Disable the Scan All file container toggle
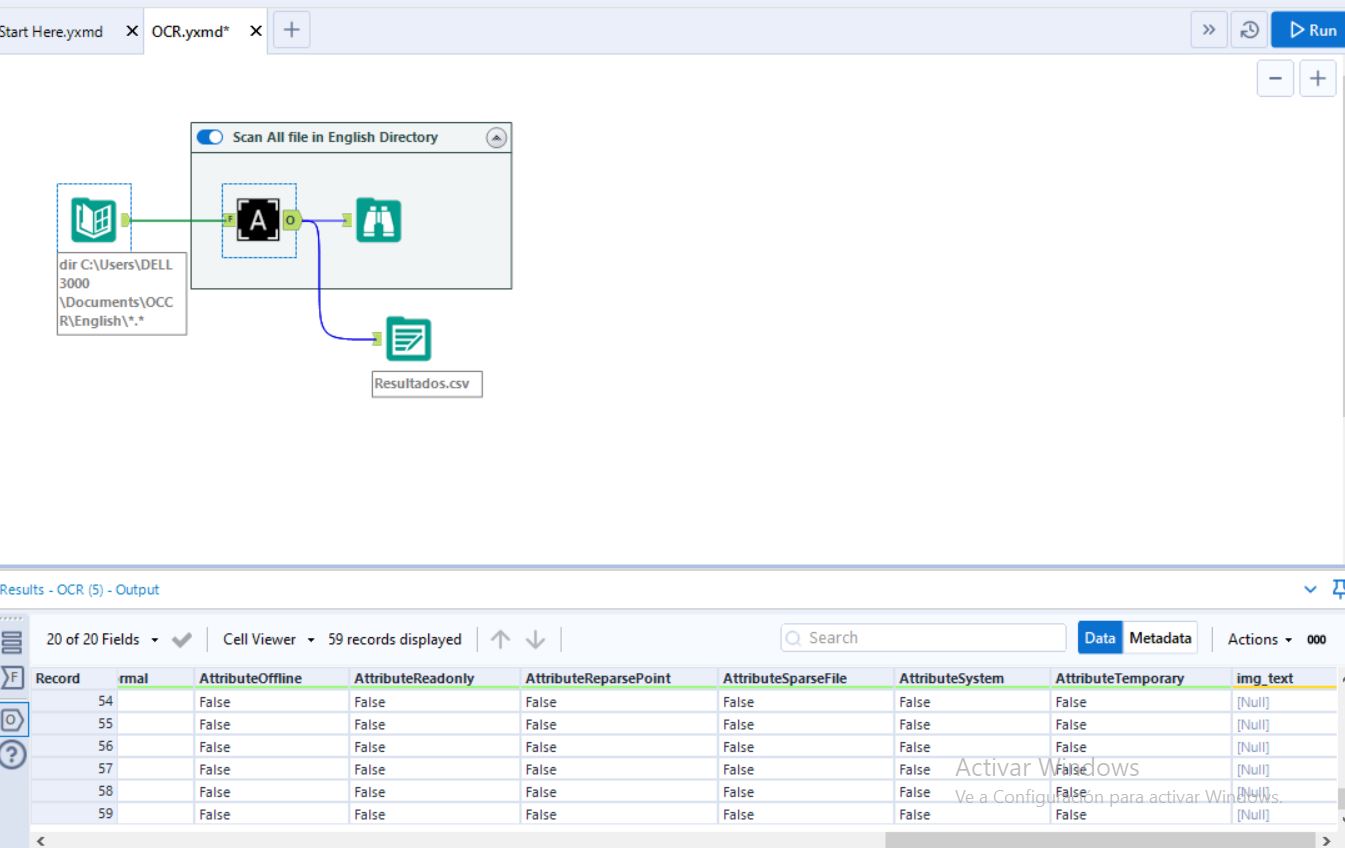 [209, 137]
